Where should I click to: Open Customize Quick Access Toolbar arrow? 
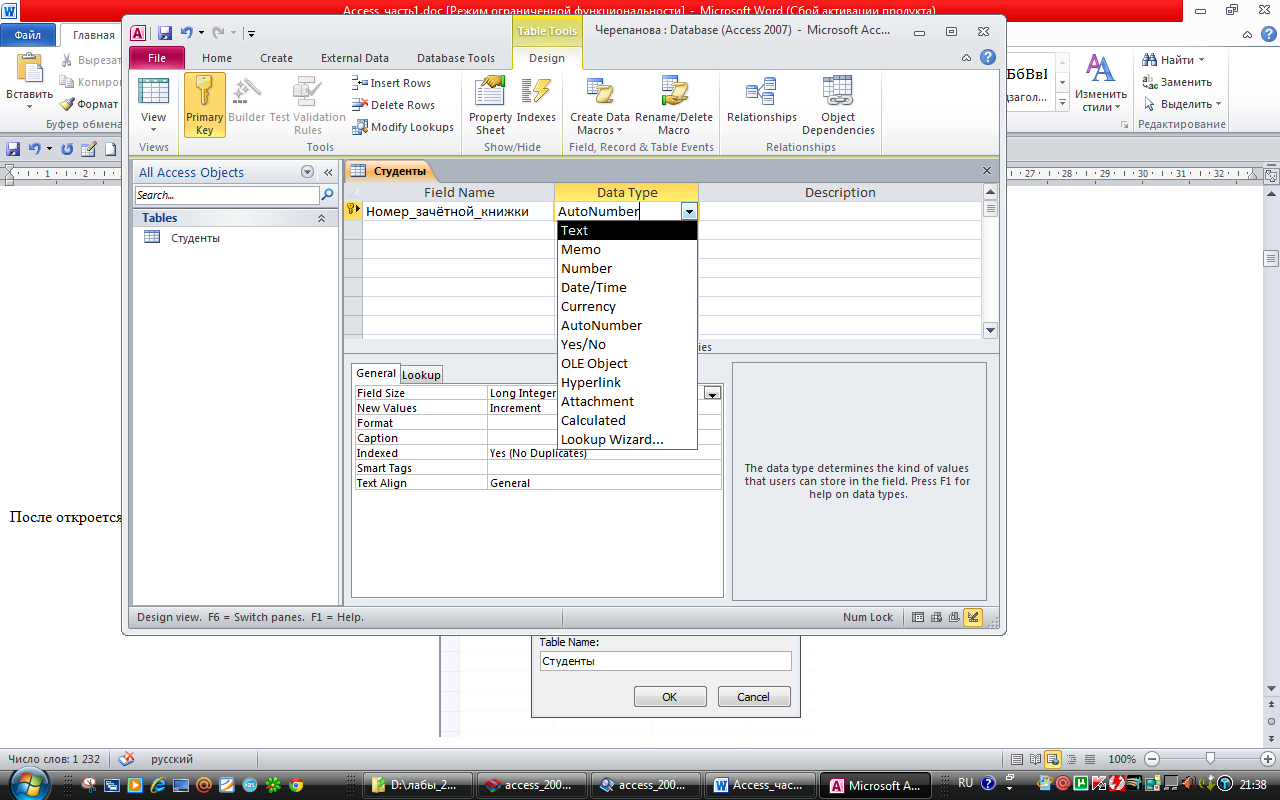251,34
